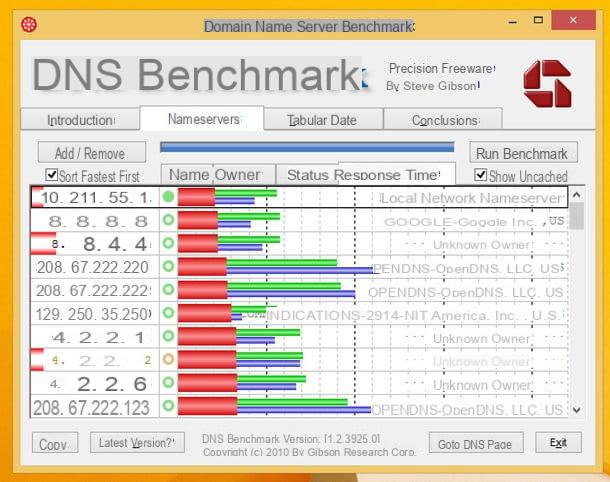
Task: Switch to the Conclusions tab
Action: point(443,120)
